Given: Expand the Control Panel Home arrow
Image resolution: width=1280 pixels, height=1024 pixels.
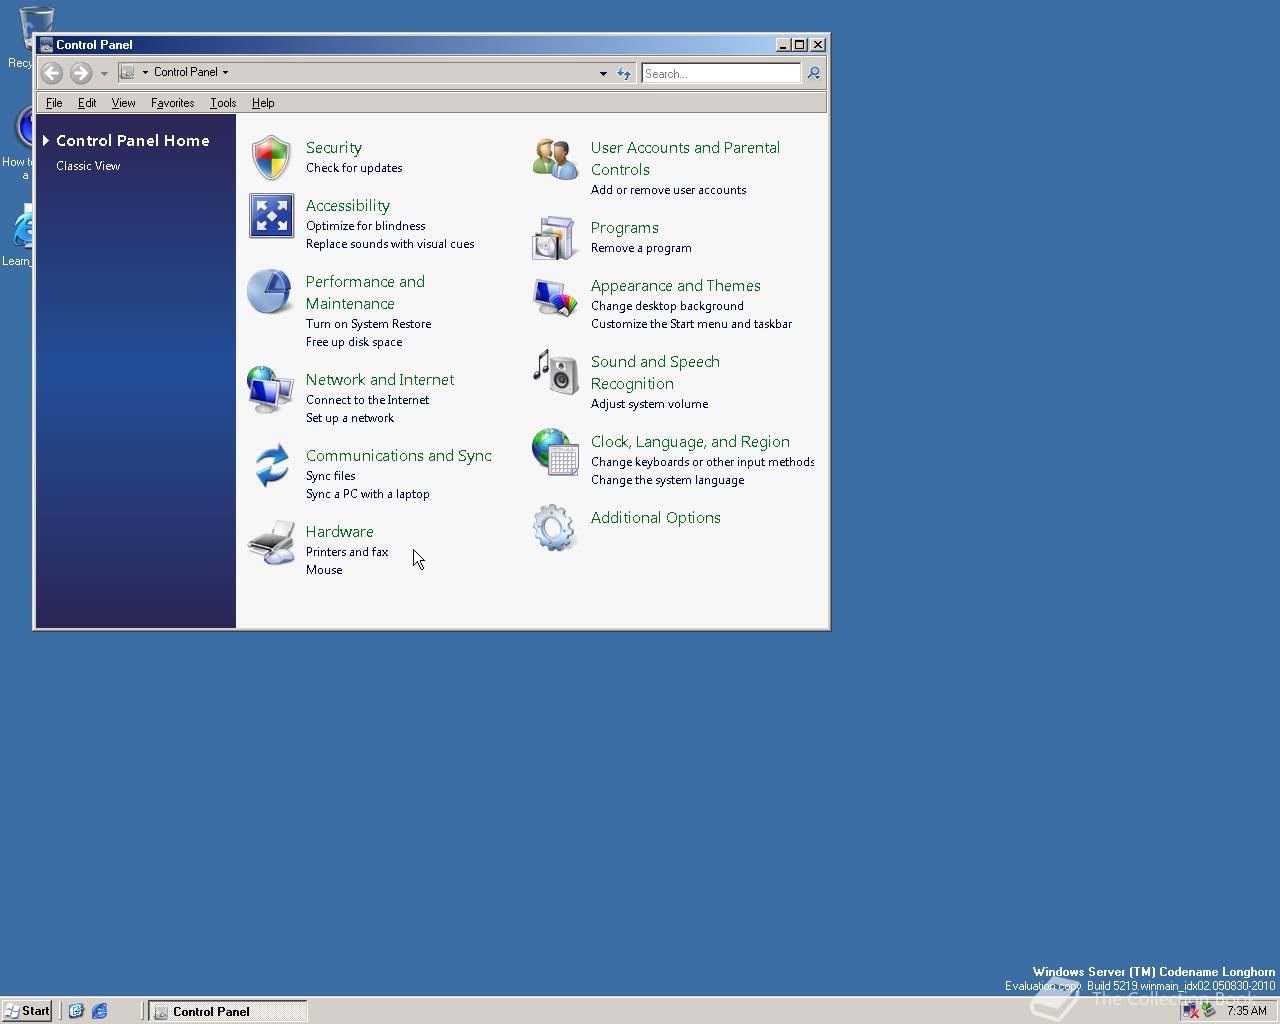Looking at the screenshot, I should pos(46,141).
